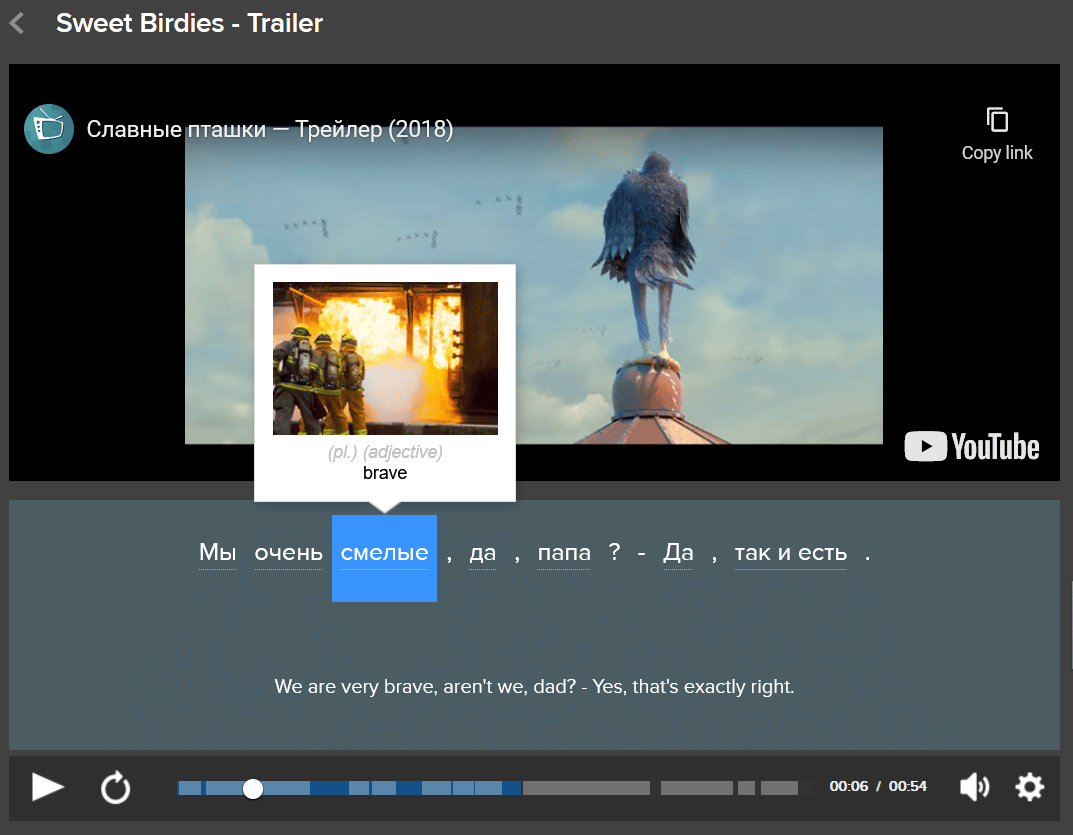Select the word очень in the subtitle

coord(288,553)
